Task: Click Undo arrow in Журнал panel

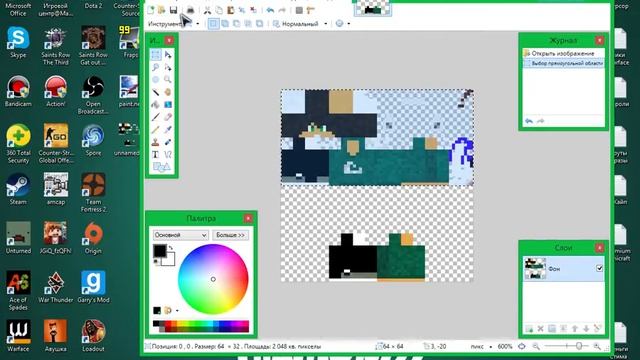Action: (x=529, y=121)
